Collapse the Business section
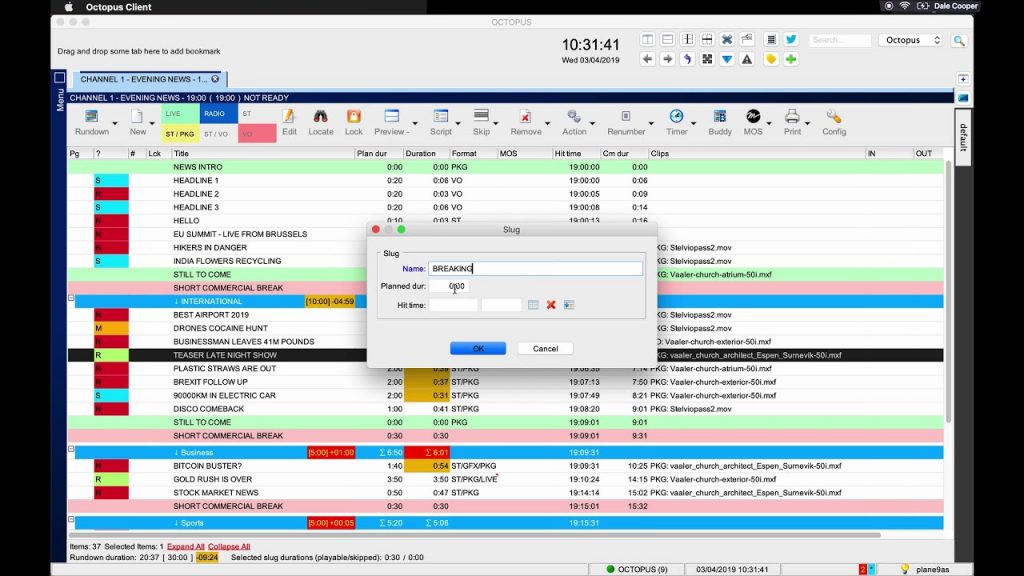The width and height of the screenshot is (1024, 576). 71,451
